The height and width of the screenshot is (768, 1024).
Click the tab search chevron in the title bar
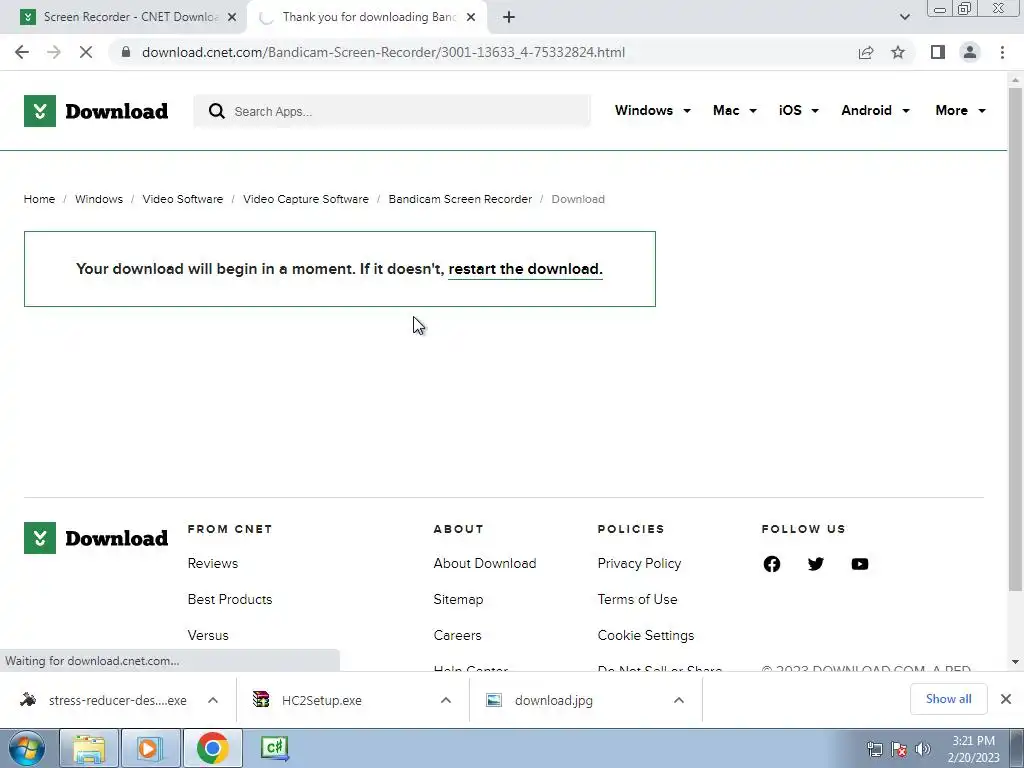pos(904,17)
